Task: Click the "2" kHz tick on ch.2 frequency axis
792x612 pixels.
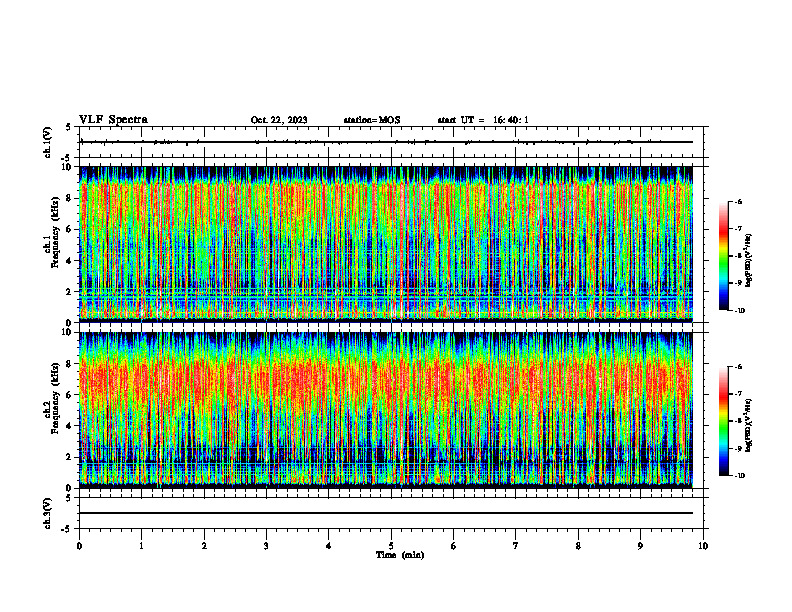Action: click(x=70, y=457)
